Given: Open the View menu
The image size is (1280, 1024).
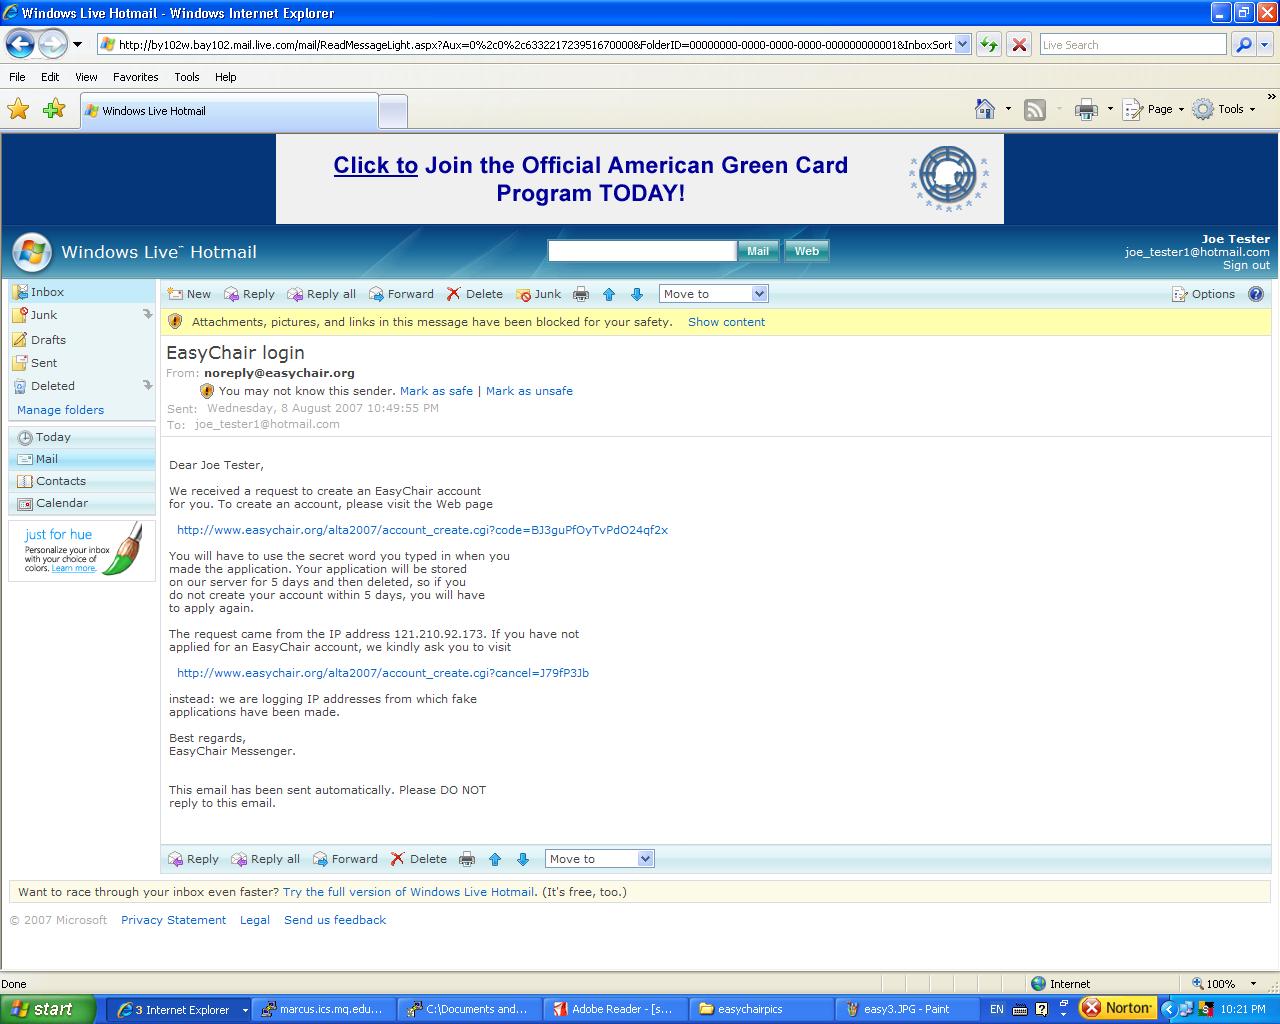Looking at the screenshot, I should point(86,77).
